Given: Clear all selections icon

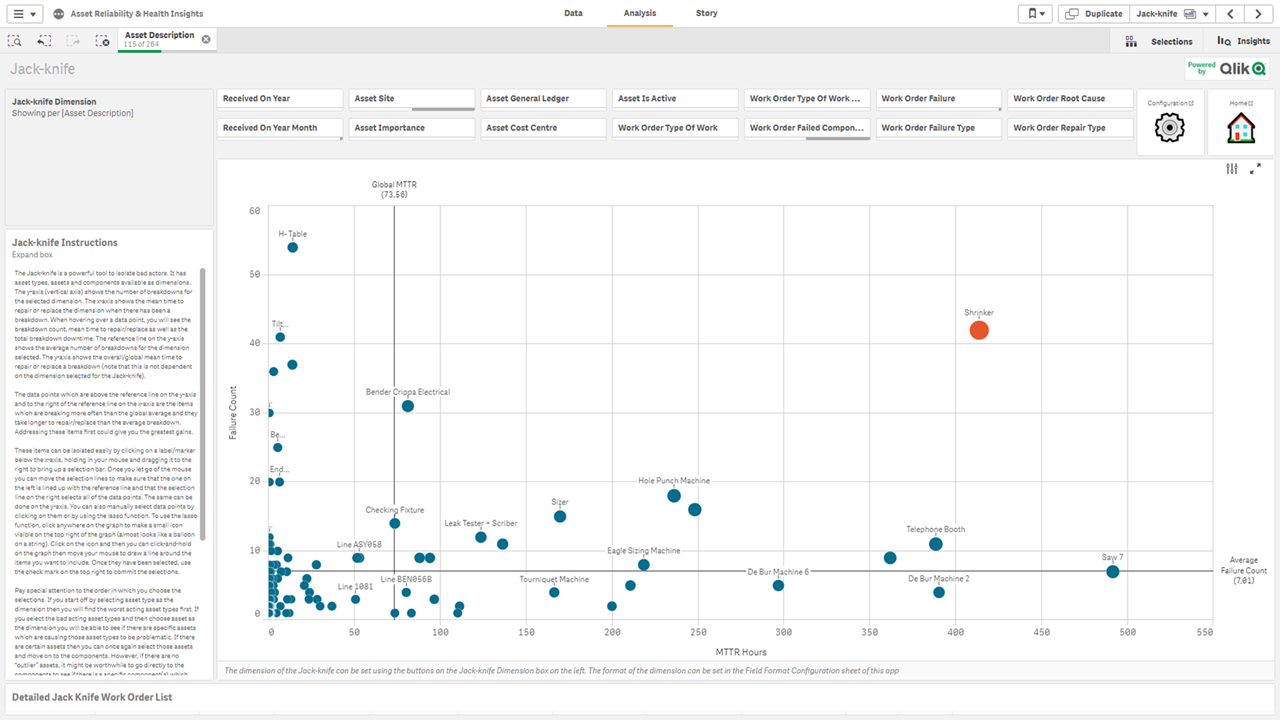Looking at the screenshot, I should pos(102,41).
